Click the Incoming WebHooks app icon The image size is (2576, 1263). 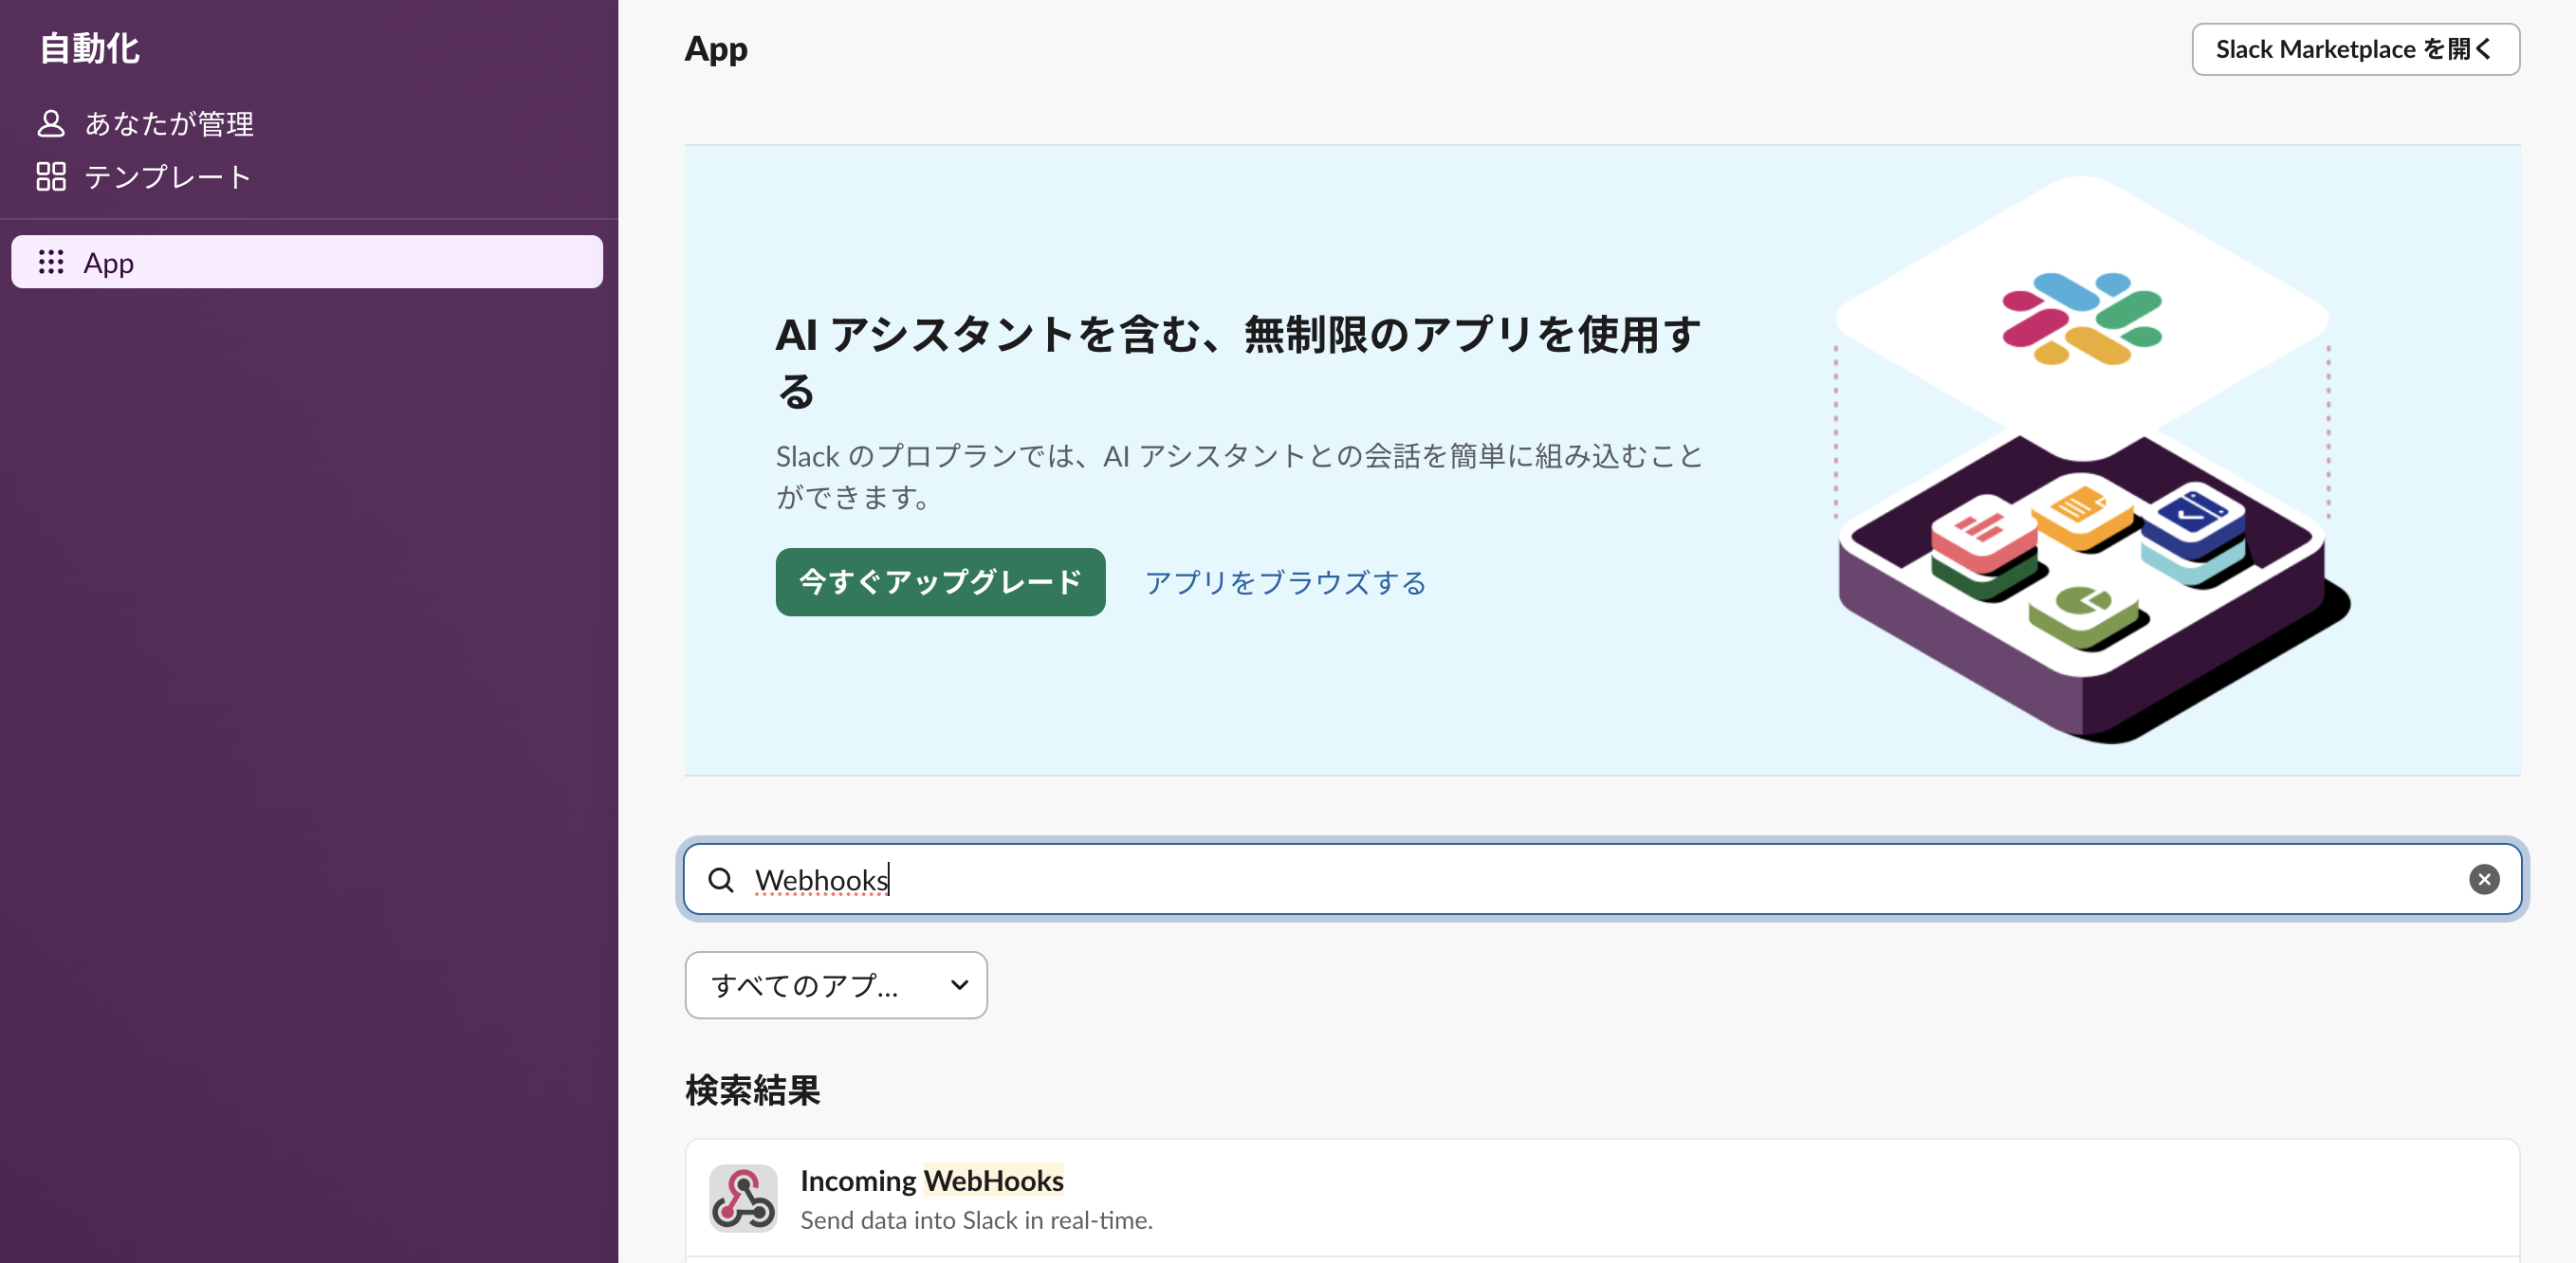pos(742,1197)
